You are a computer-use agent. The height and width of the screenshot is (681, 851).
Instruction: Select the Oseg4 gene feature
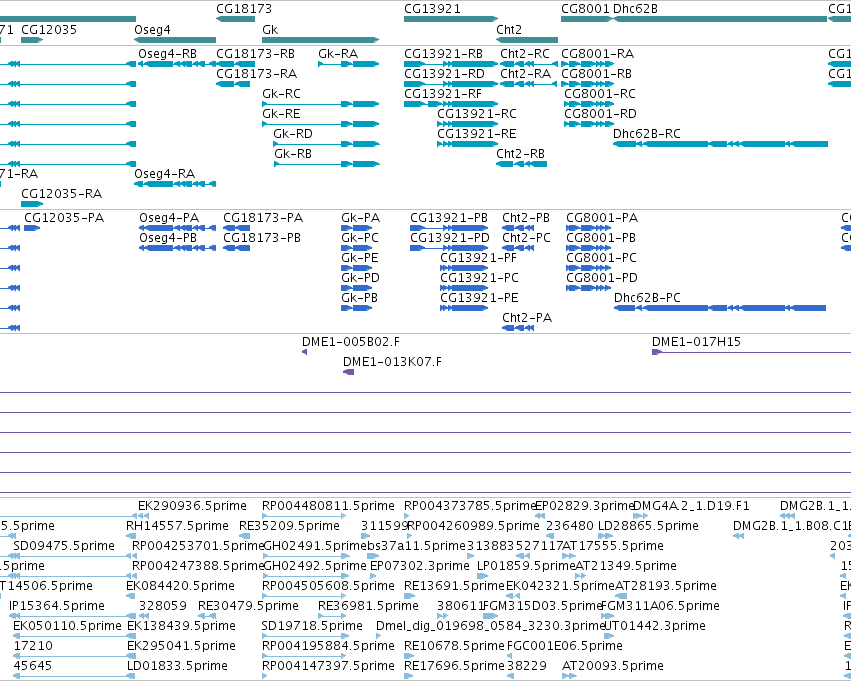pos(175,40)
